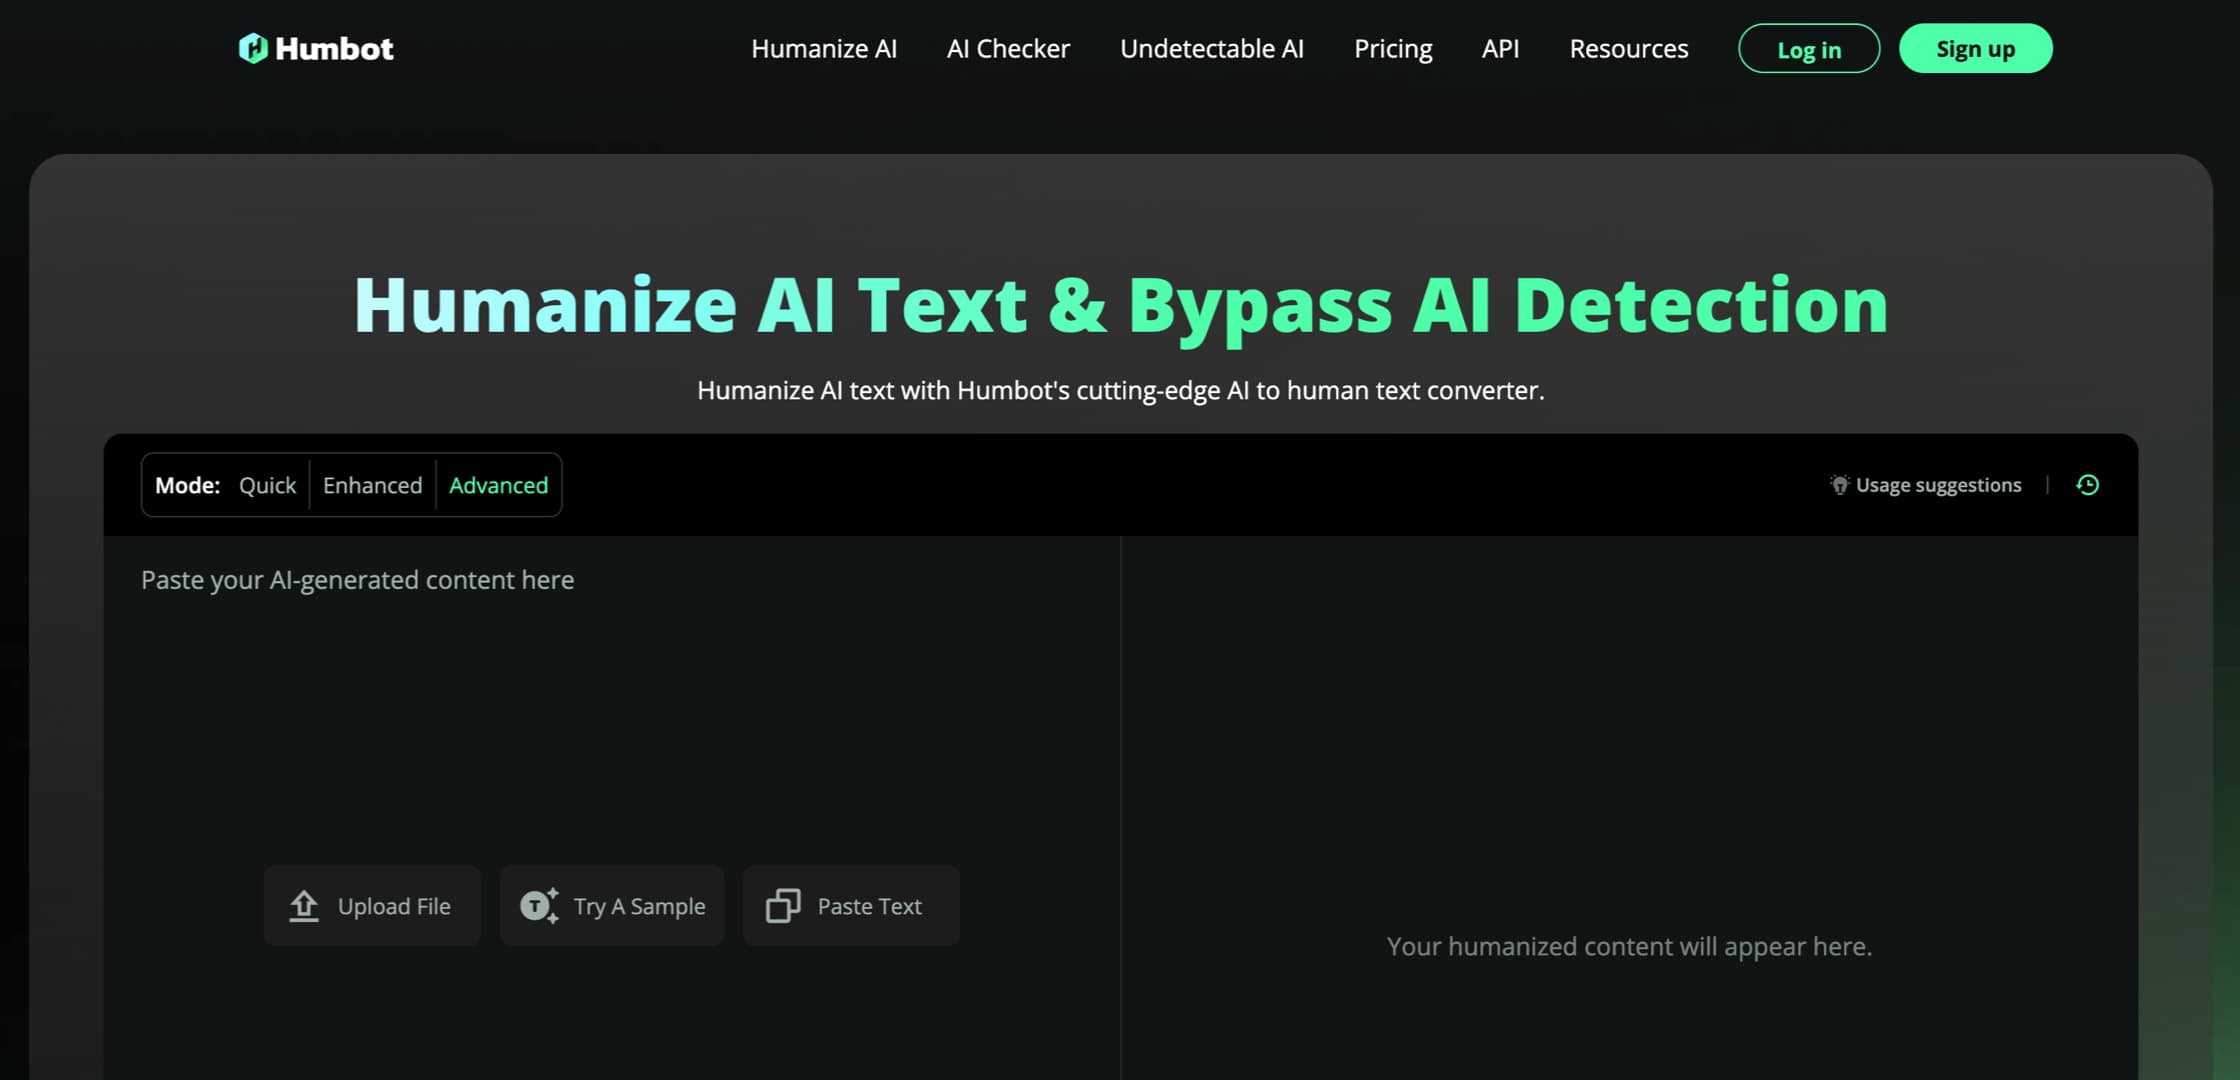Open the AI Checker nav item
The width and height of the screenshot is (2240, 1080).
pos(1008,49)
